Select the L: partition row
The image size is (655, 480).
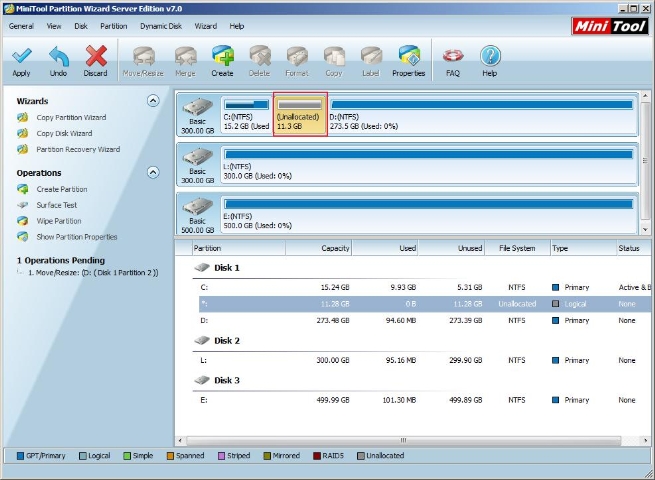pos(425,360)
